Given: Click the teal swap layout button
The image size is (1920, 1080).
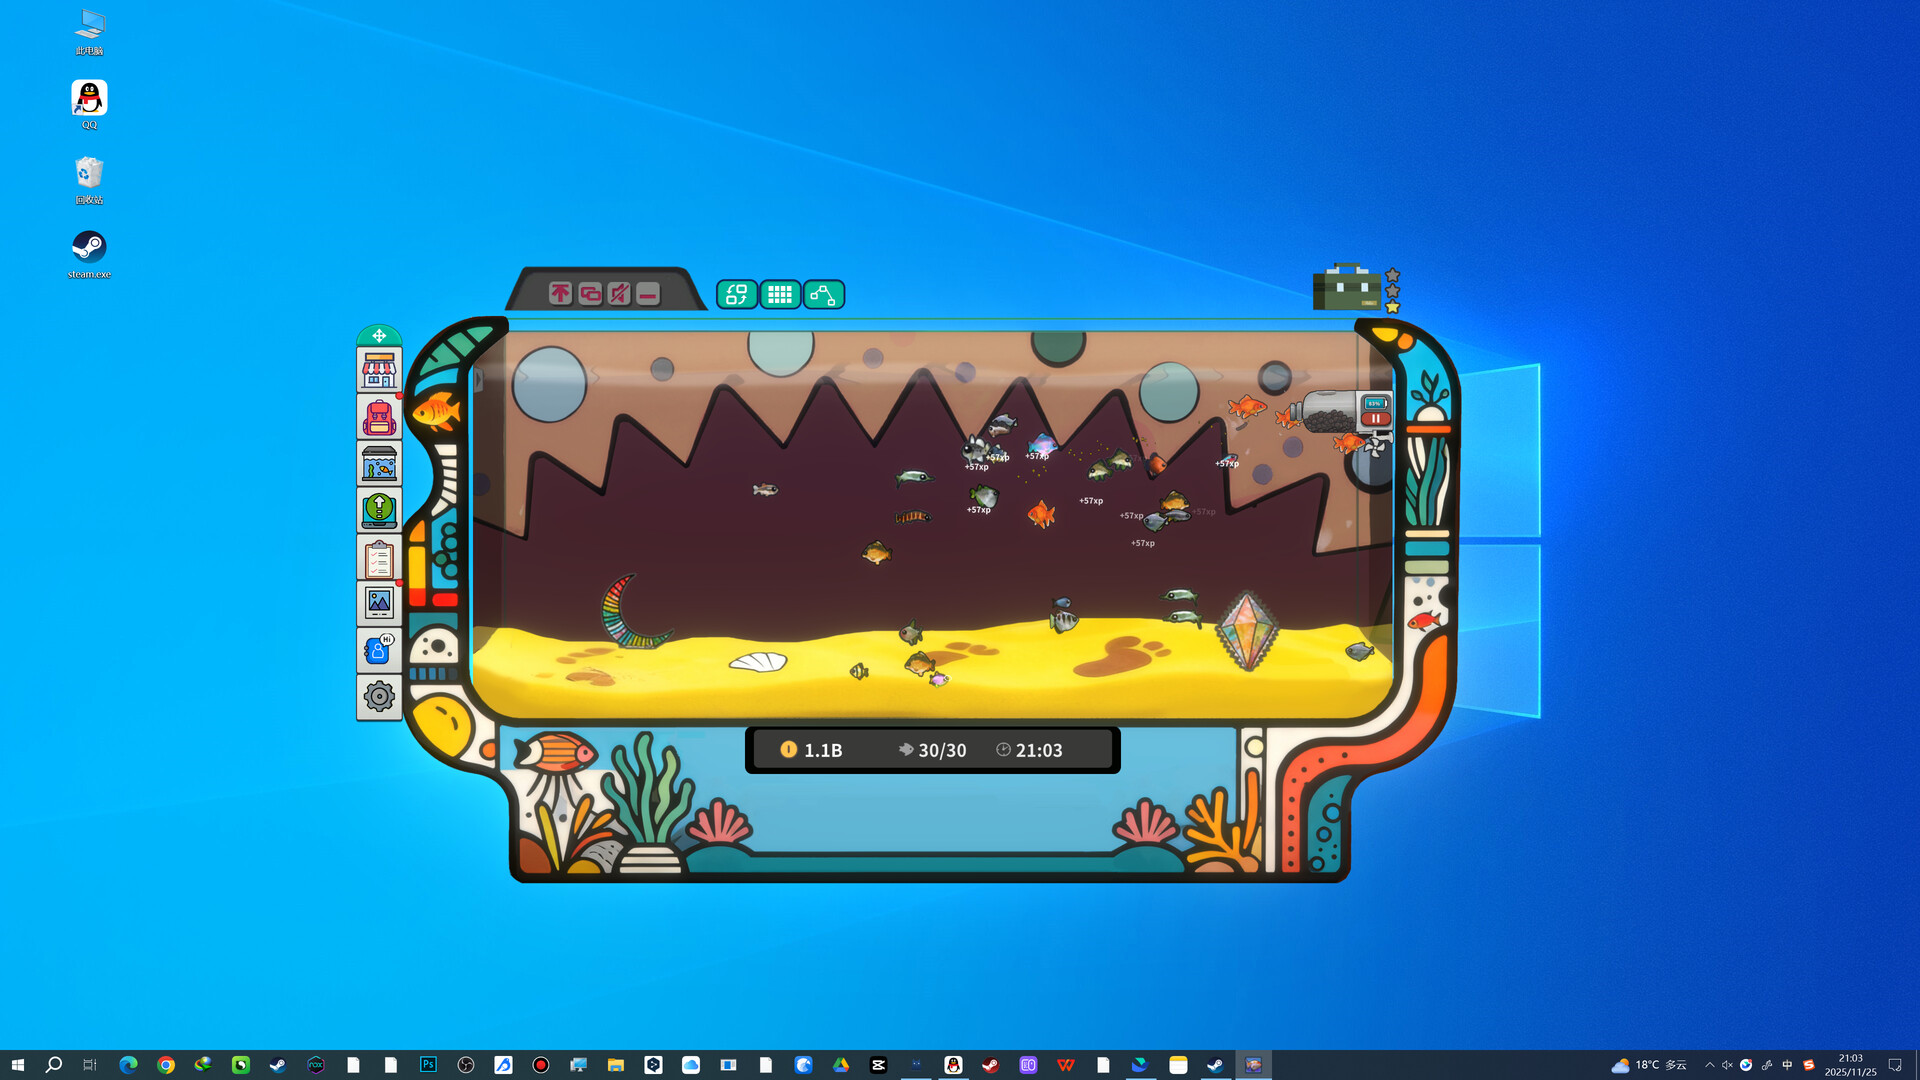Looking at the screenshot, I should (737, 294).
